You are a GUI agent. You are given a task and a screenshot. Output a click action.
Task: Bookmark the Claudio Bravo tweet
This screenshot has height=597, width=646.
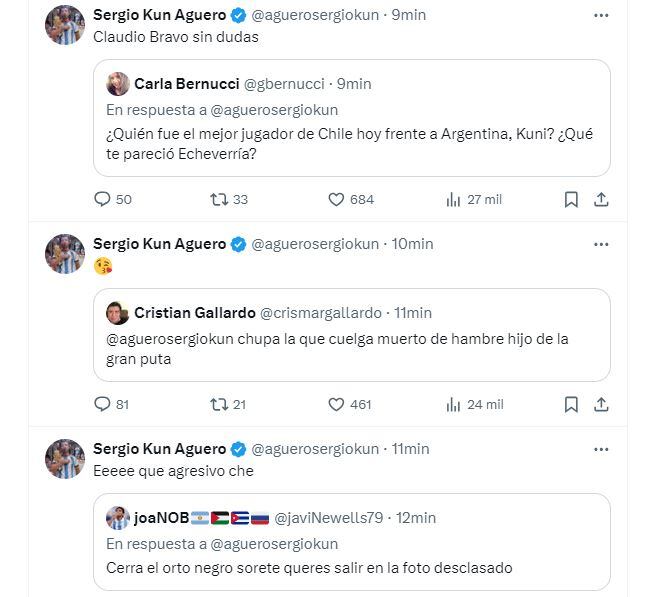(x=571, y=199)
